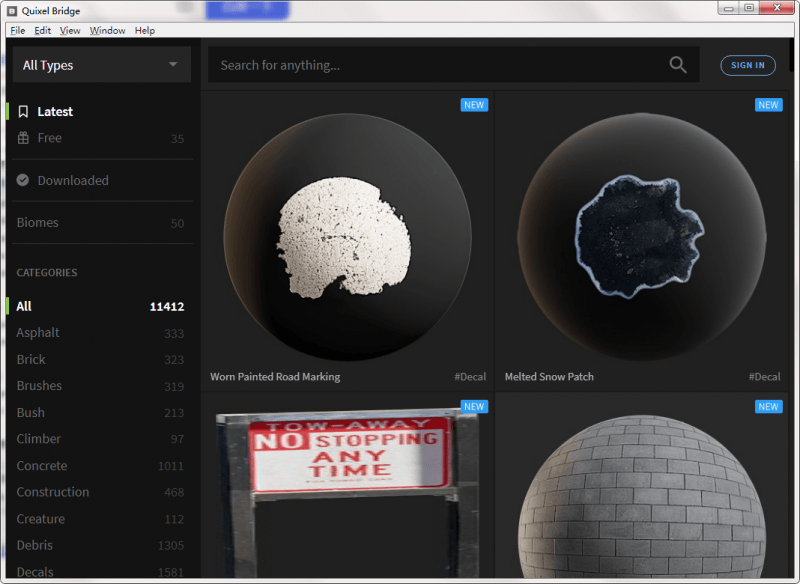
Task: Select the Asphalt category
Action: 38,333
